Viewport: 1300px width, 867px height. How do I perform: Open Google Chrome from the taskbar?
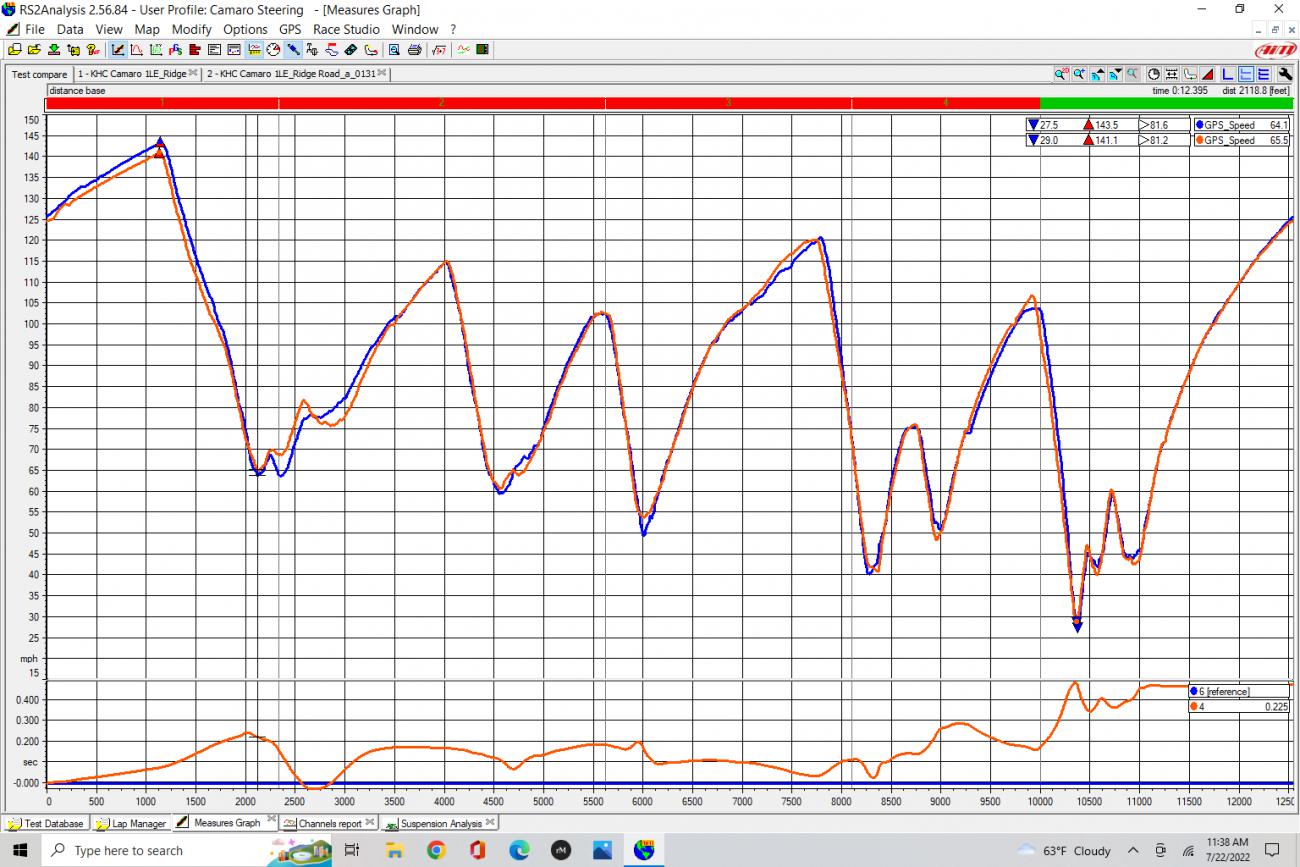[436, 851]
